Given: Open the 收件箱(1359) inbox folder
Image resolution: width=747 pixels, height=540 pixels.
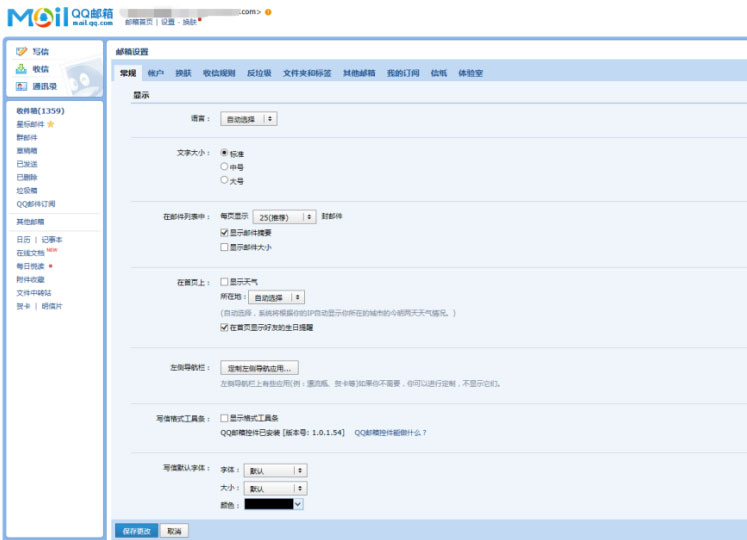Looking at the screenshot, I should click(x=40, y=111).
